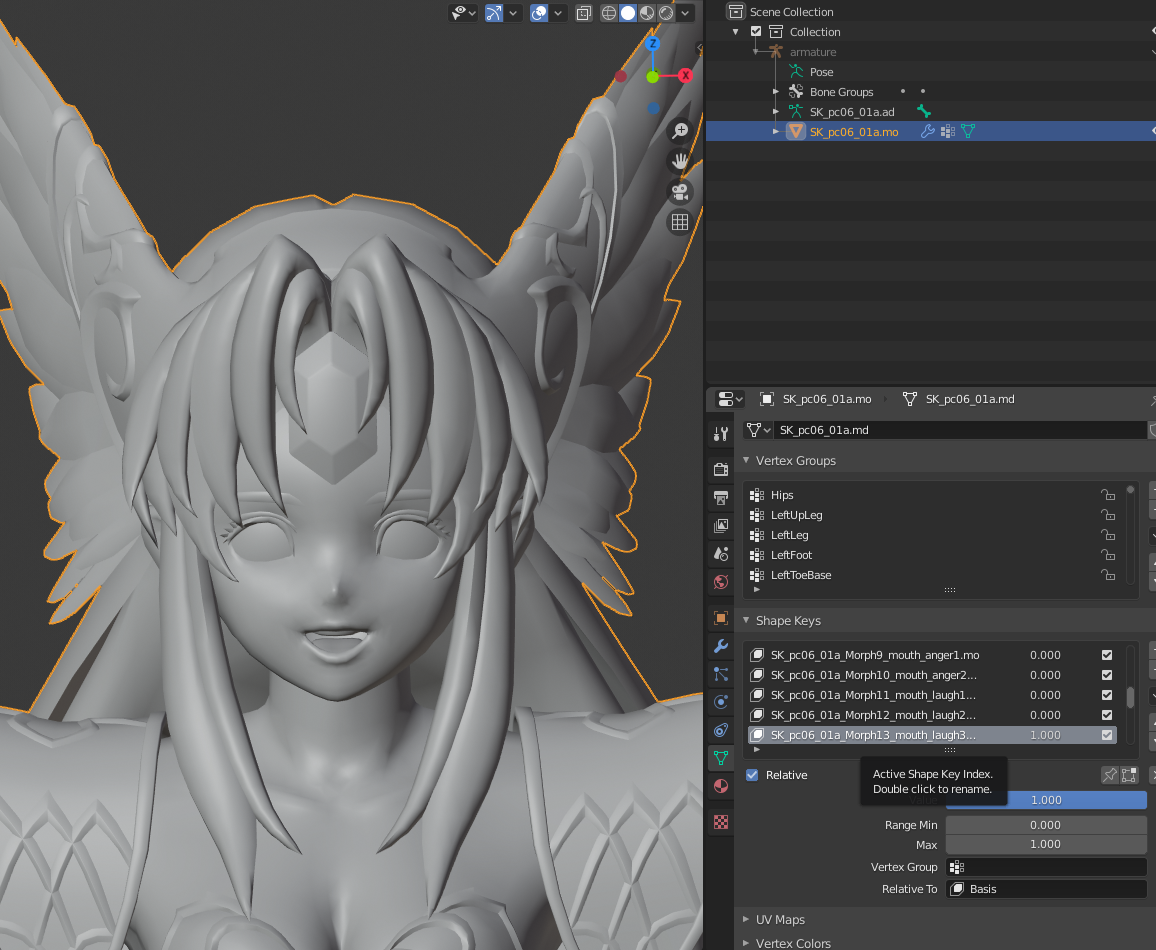Toggle the Collection visibility checkbox
The width and height of the screenshot is (1156, 950).
point(756,32)
